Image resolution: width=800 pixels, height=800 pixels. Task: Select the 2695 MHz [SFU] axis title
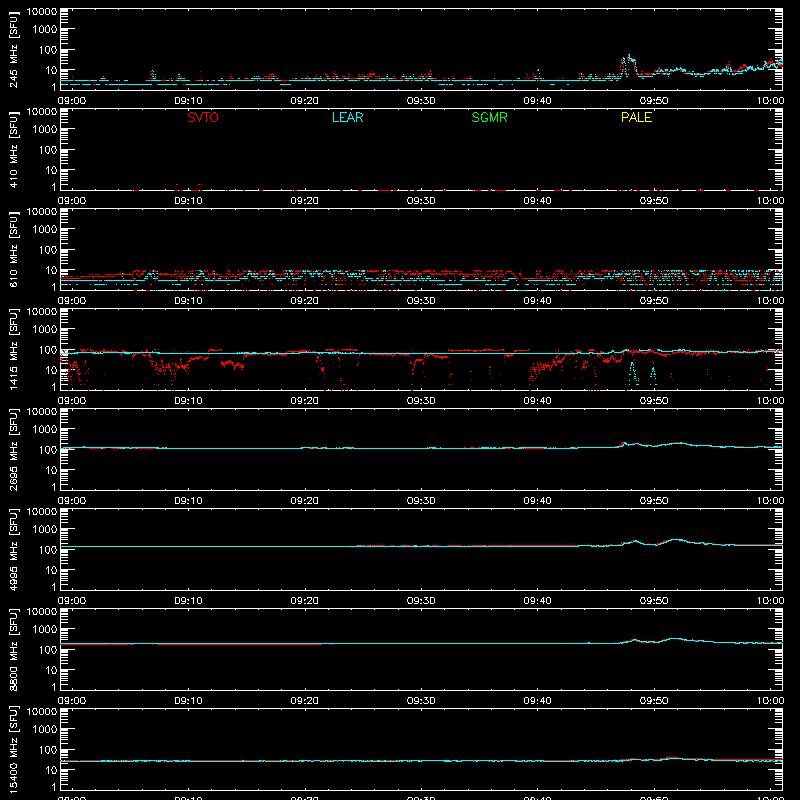[13, 449]
